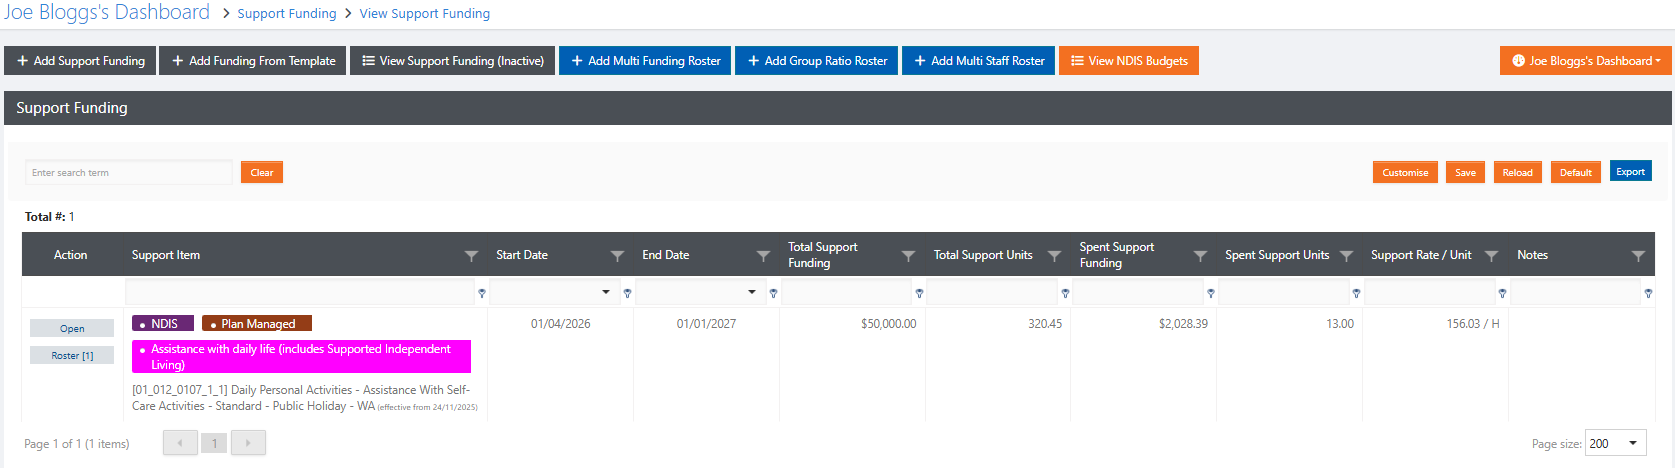Open Roster [1] for funding row
Viewport: 1675px width, 468px height.
pos(72,355)
